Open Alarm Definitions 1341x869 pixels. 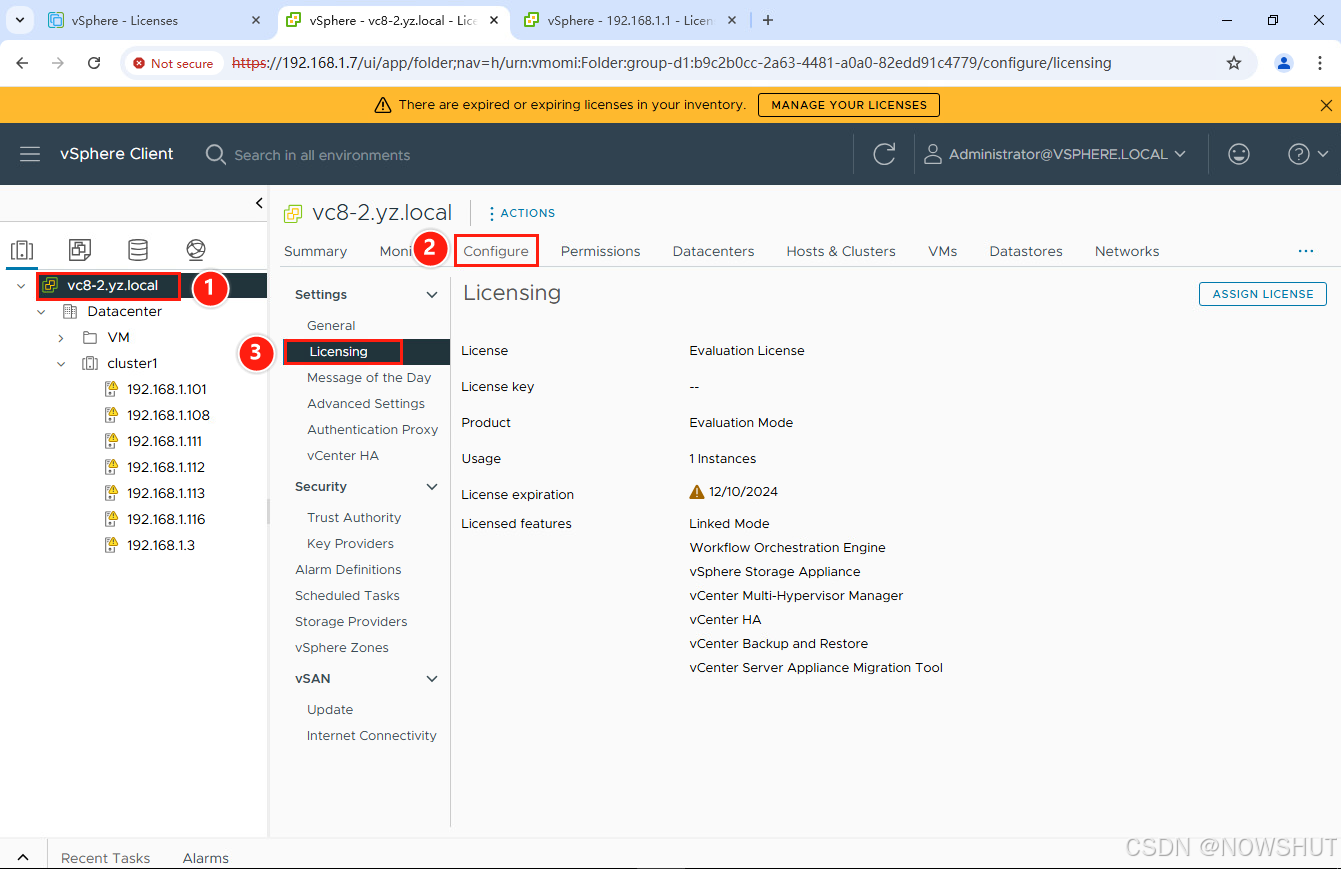(x=348, y=570)
